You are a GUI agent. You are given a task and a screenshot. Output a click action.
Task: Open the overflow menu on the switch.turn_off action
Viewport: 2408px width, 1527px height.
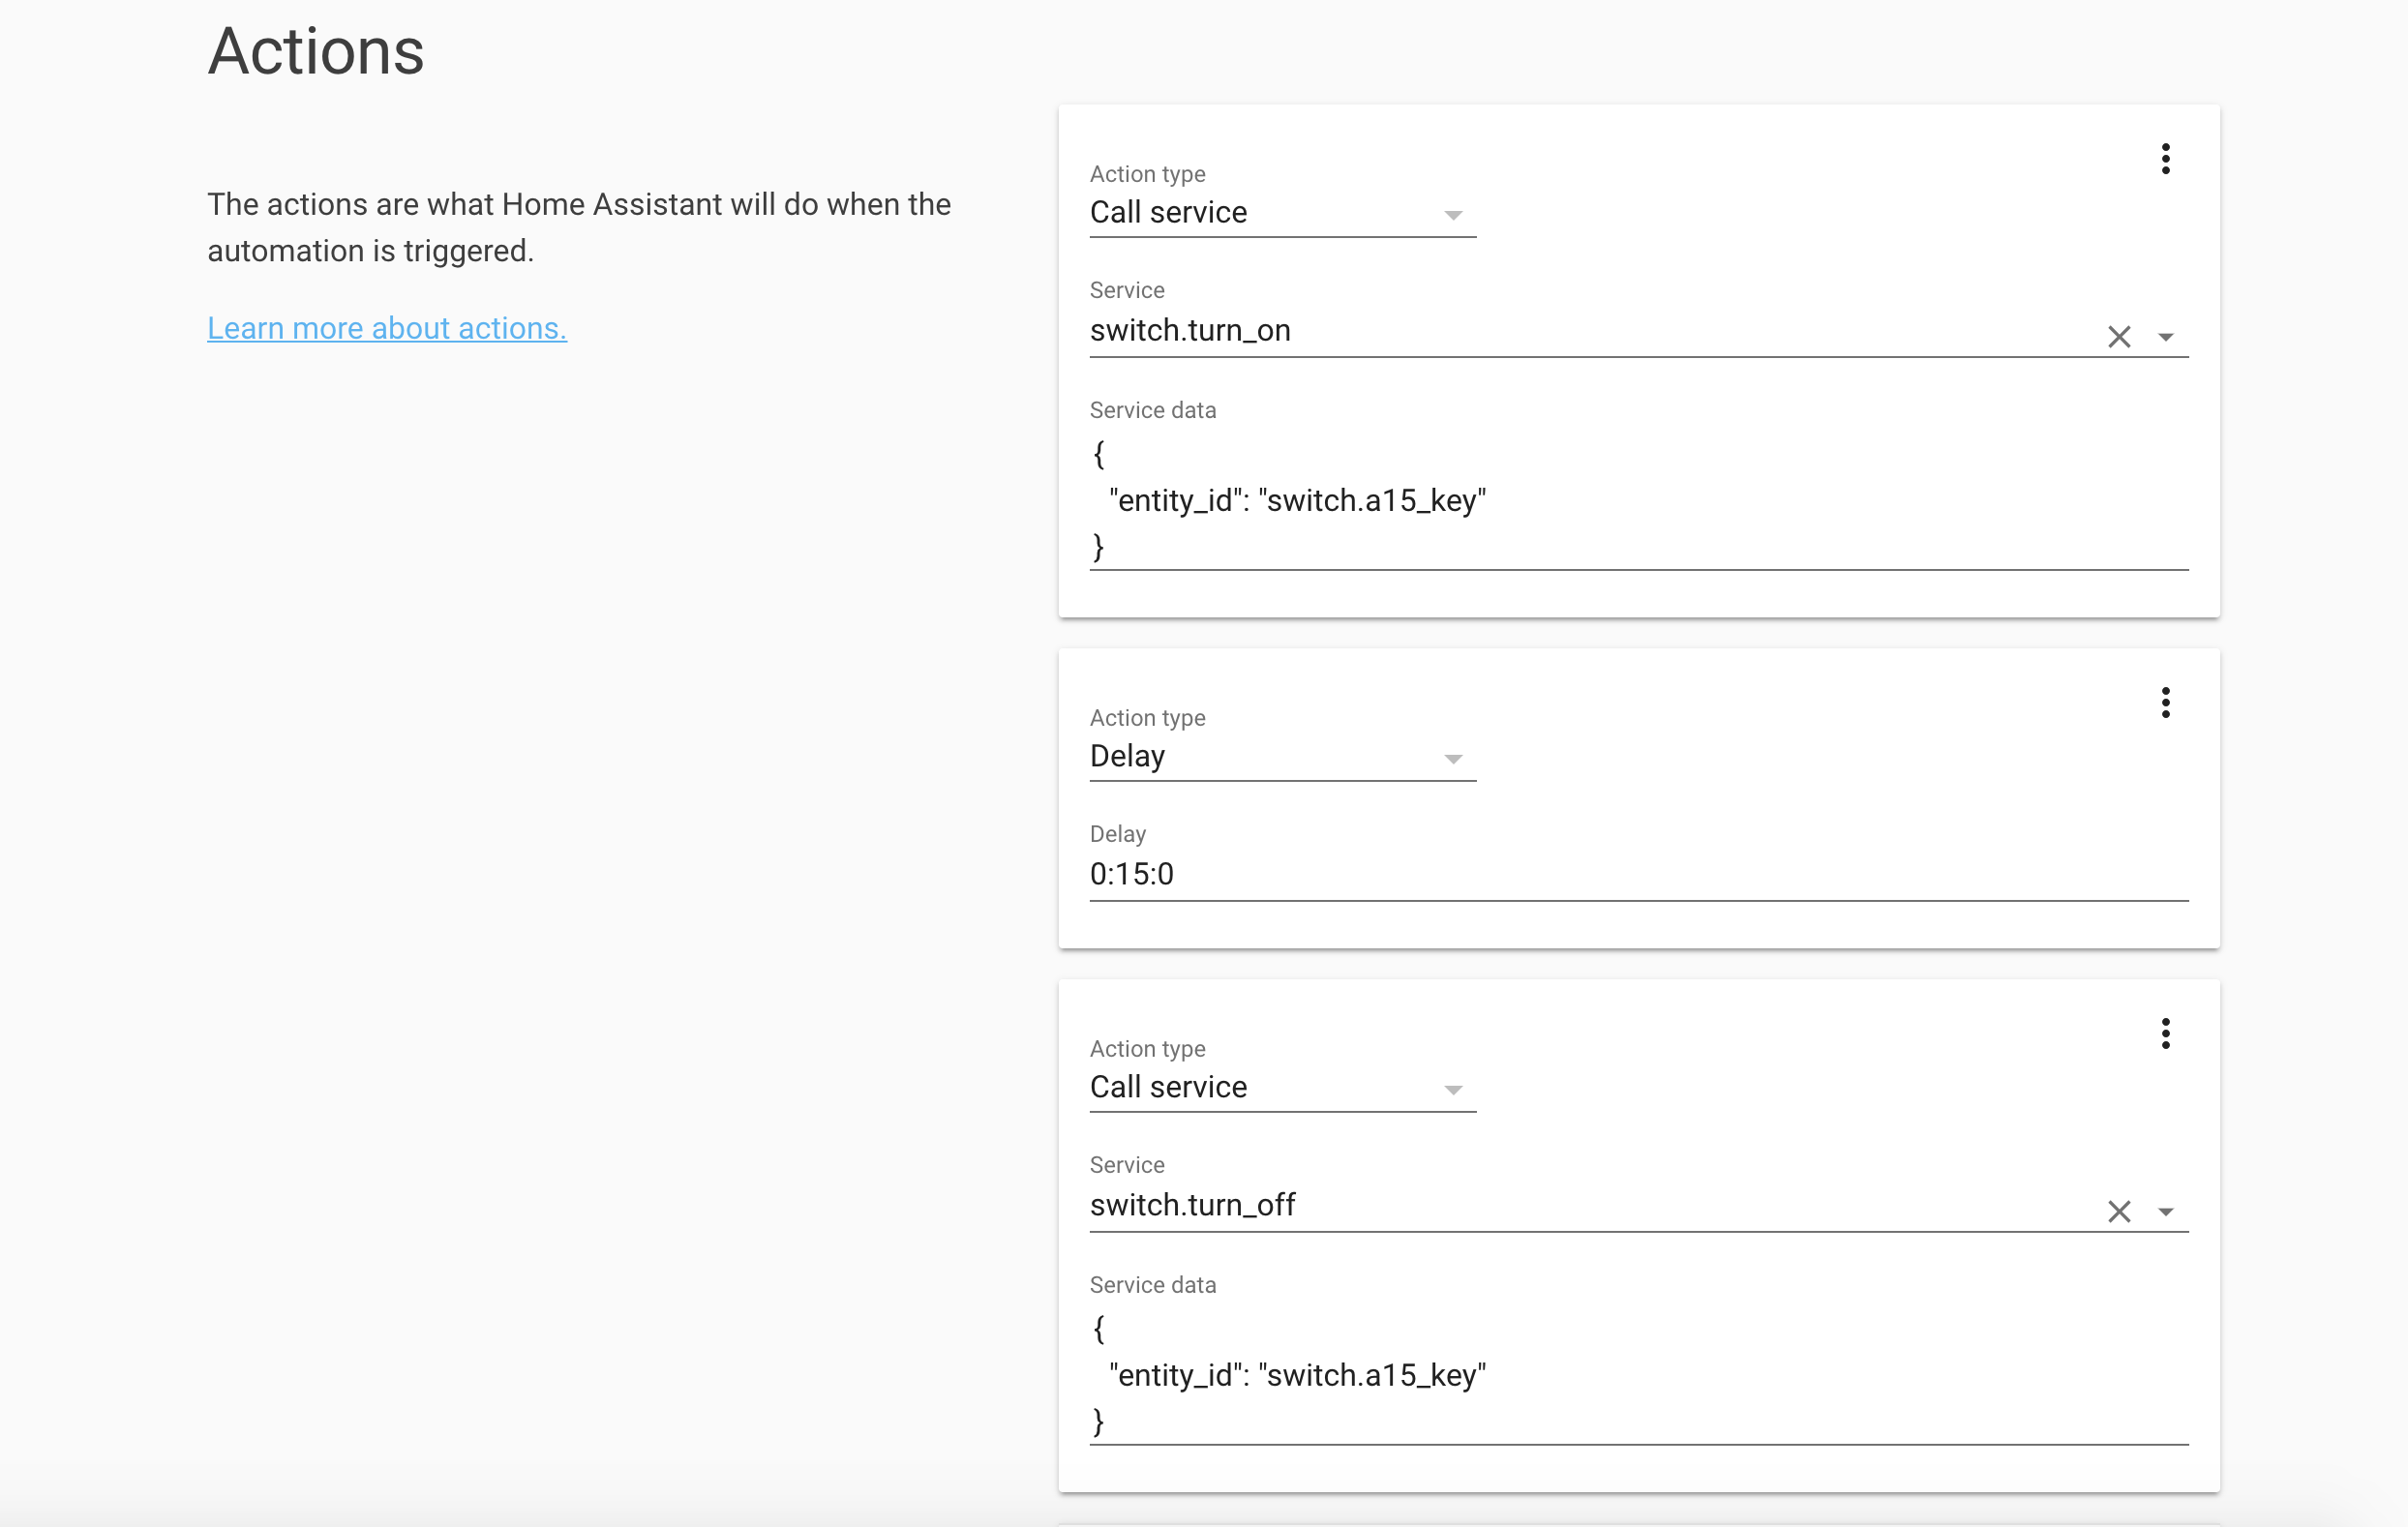pyautogui.click(x=2166, y=1034)
